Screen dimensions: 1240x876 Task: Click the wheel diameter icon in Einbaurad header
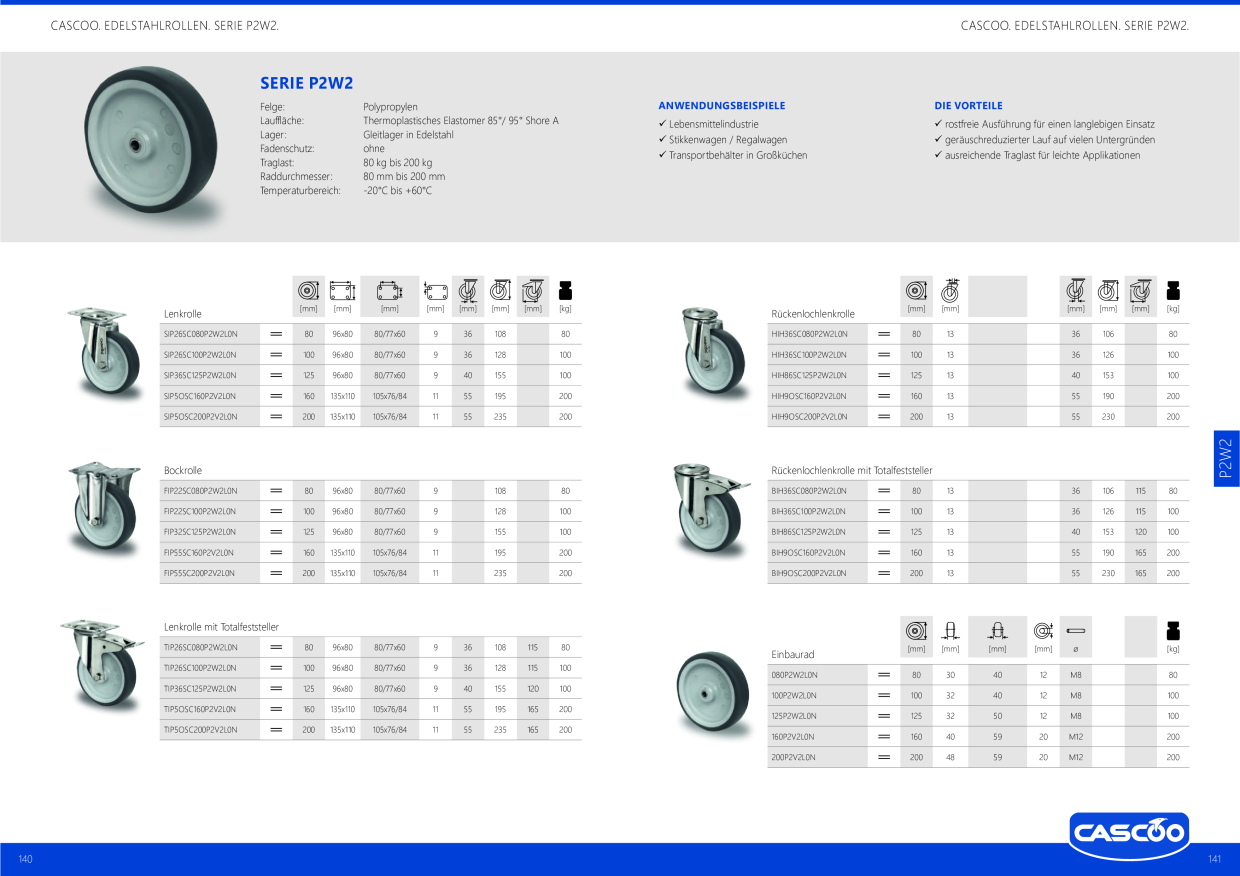click(x=916, y=630)
